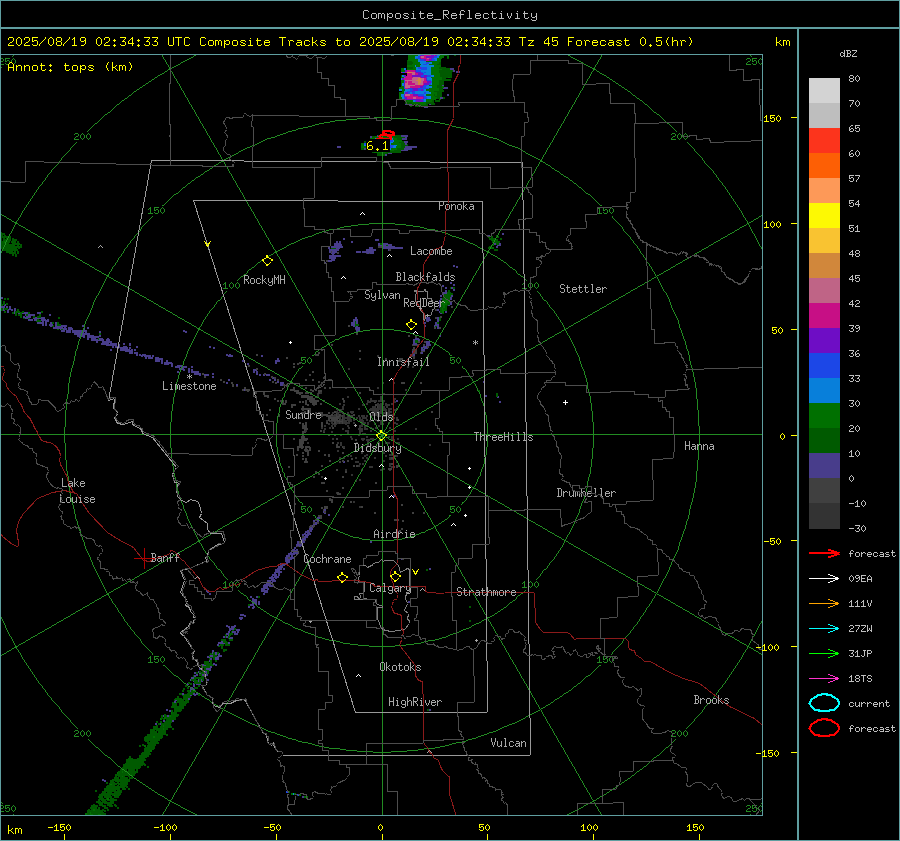Click the Hanna city label

pyautogui.click(x=699, y=446)
